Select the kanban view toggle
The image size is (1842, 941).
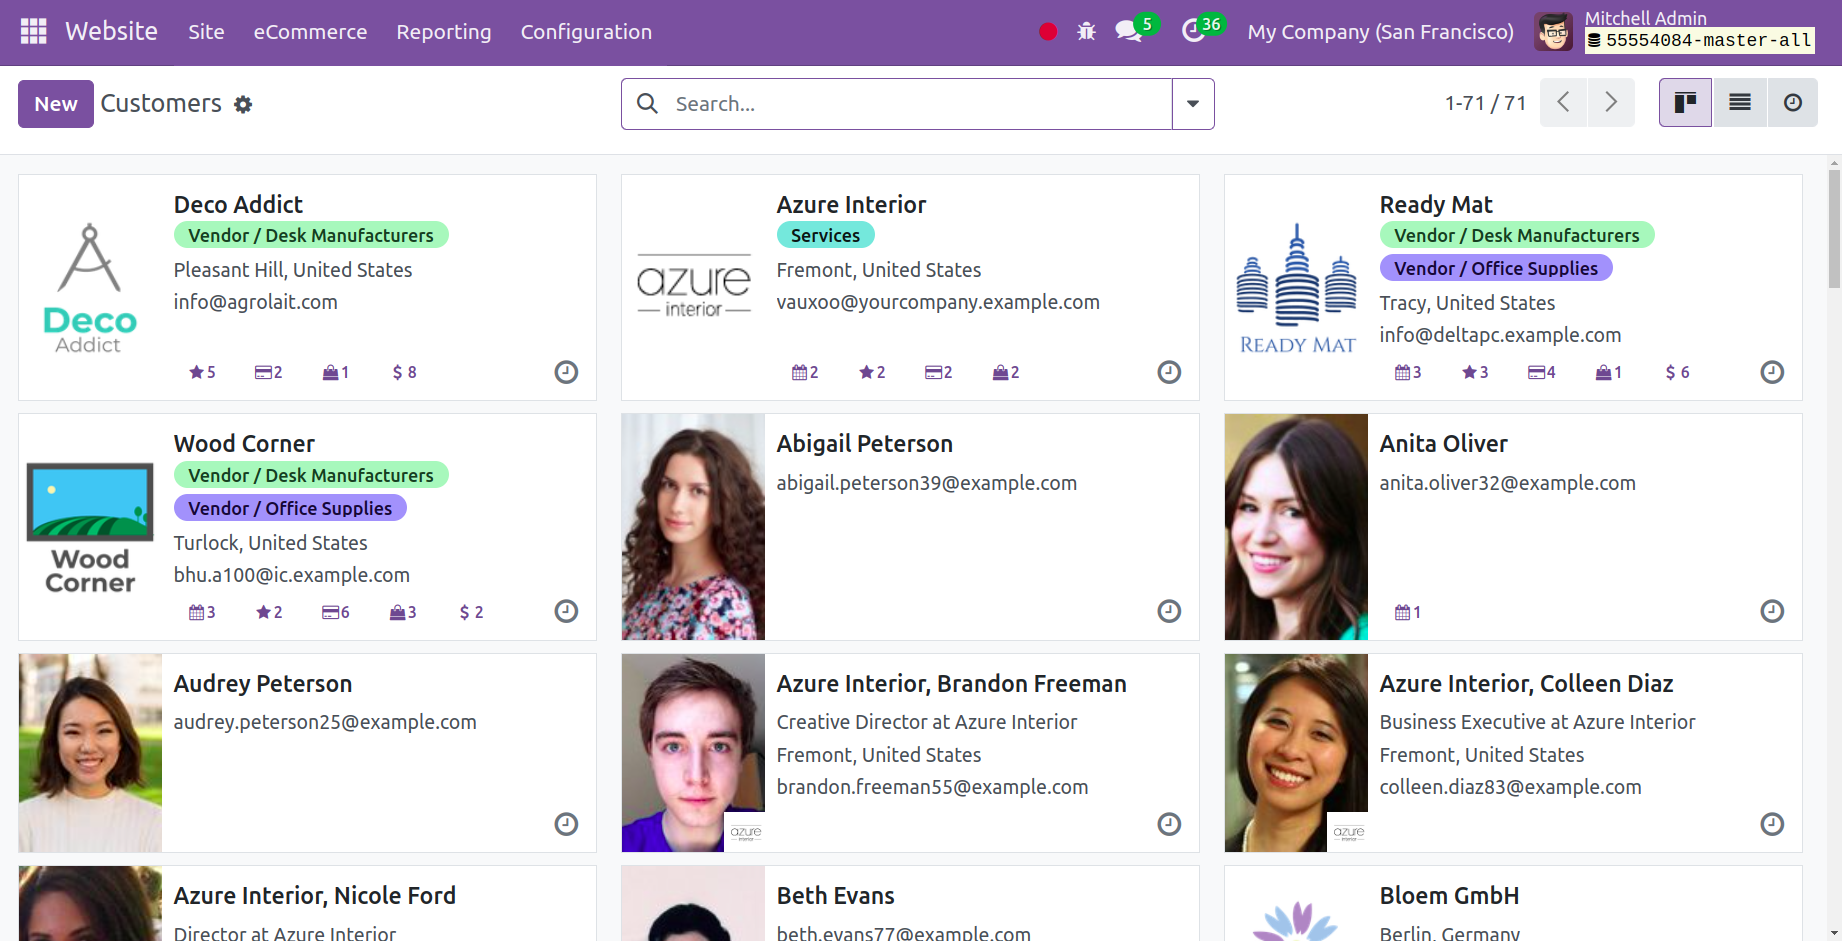pyautogui.click(x=1685, y=102)
